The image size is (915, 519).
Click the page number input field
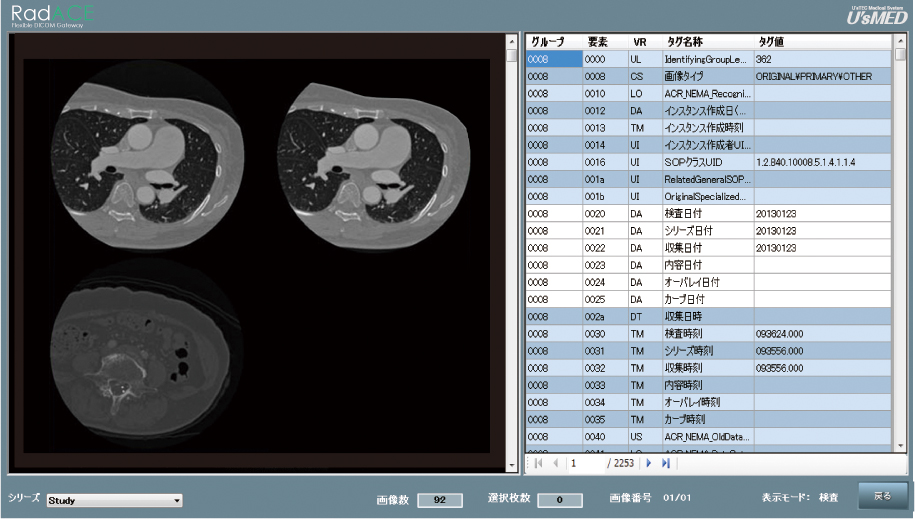(x=585, y=464)
